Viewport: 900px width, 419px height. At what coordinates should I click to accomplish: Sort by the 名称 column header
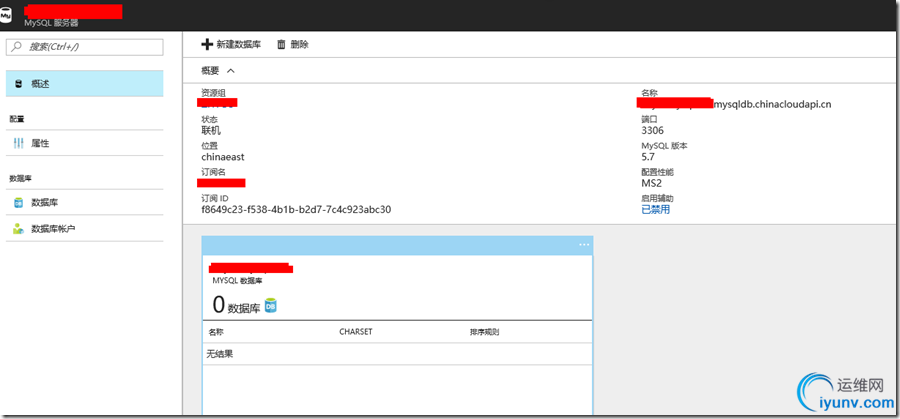click(216, 332)
